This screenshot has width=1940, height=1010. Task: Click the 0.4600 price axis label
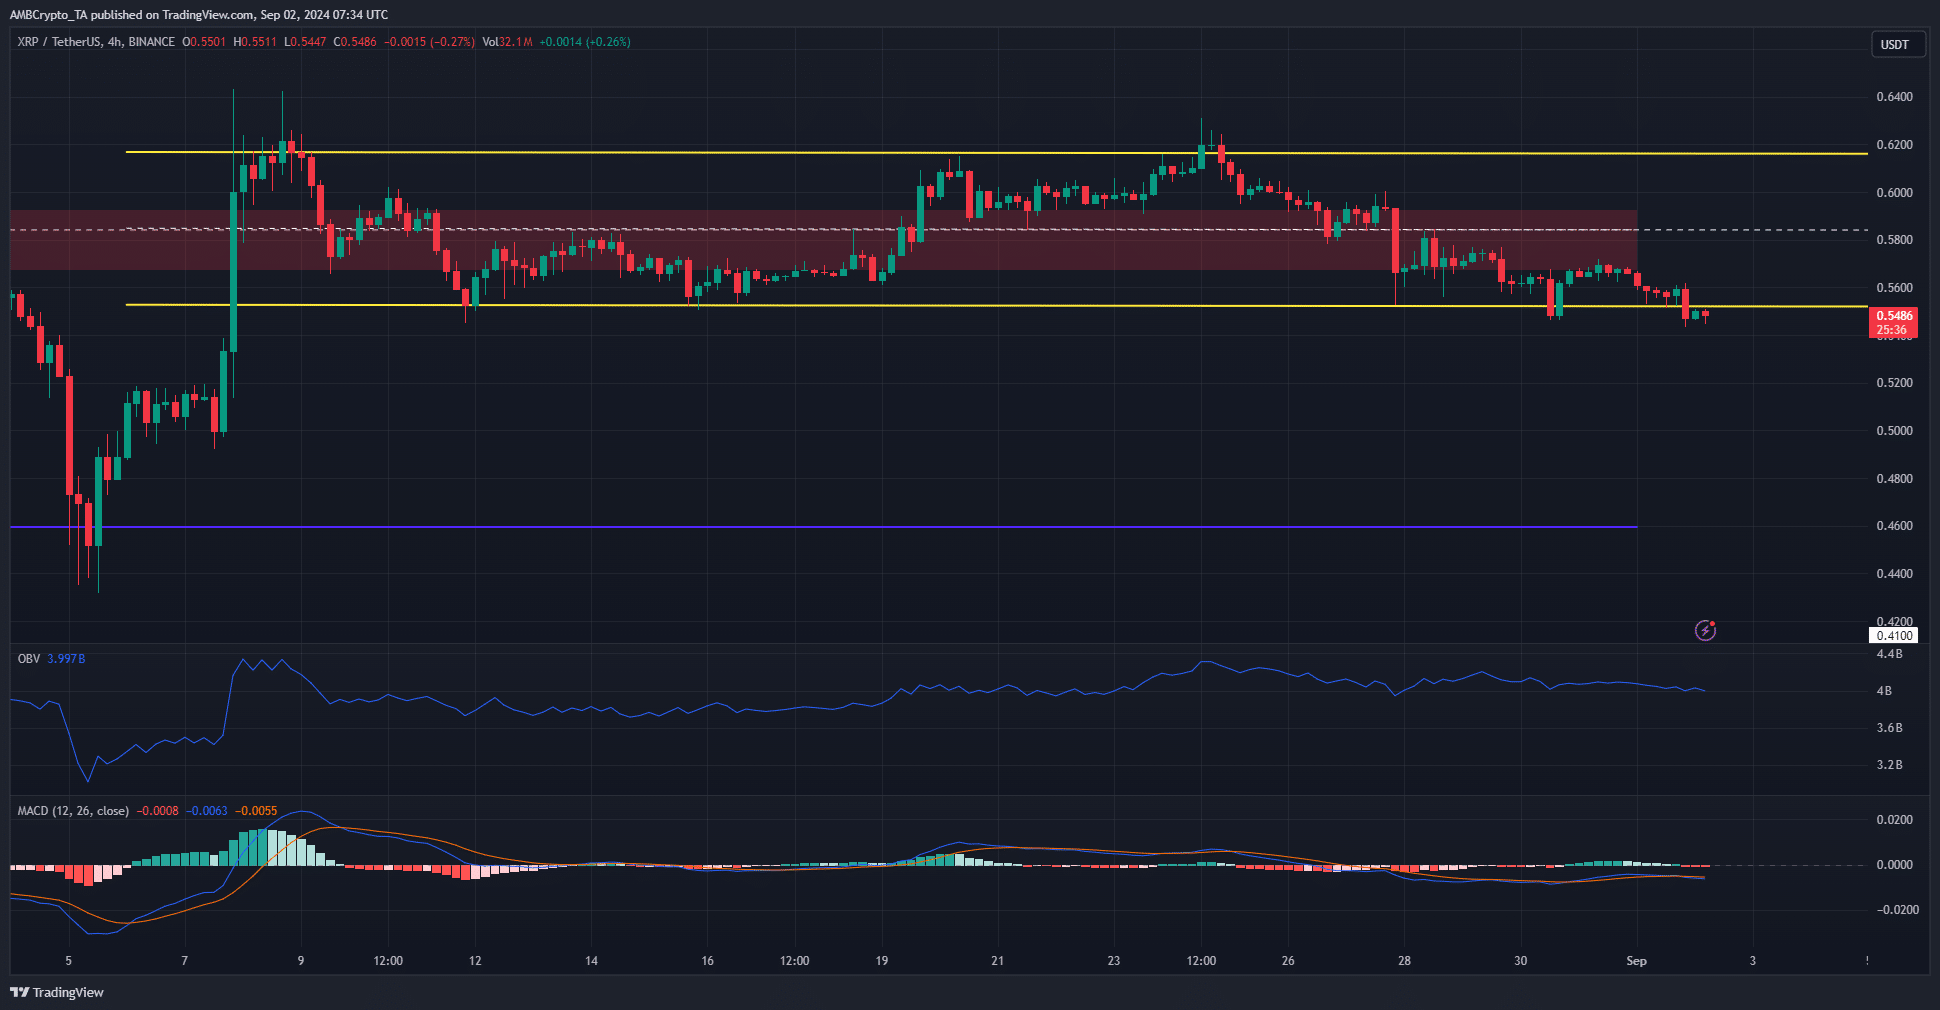pos(1894,526)
